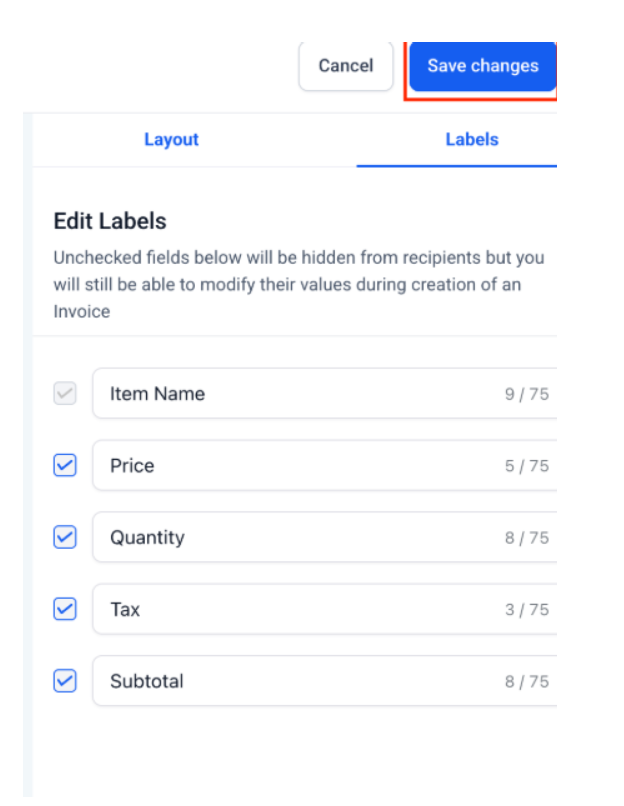Cancel the label edits

345,67
